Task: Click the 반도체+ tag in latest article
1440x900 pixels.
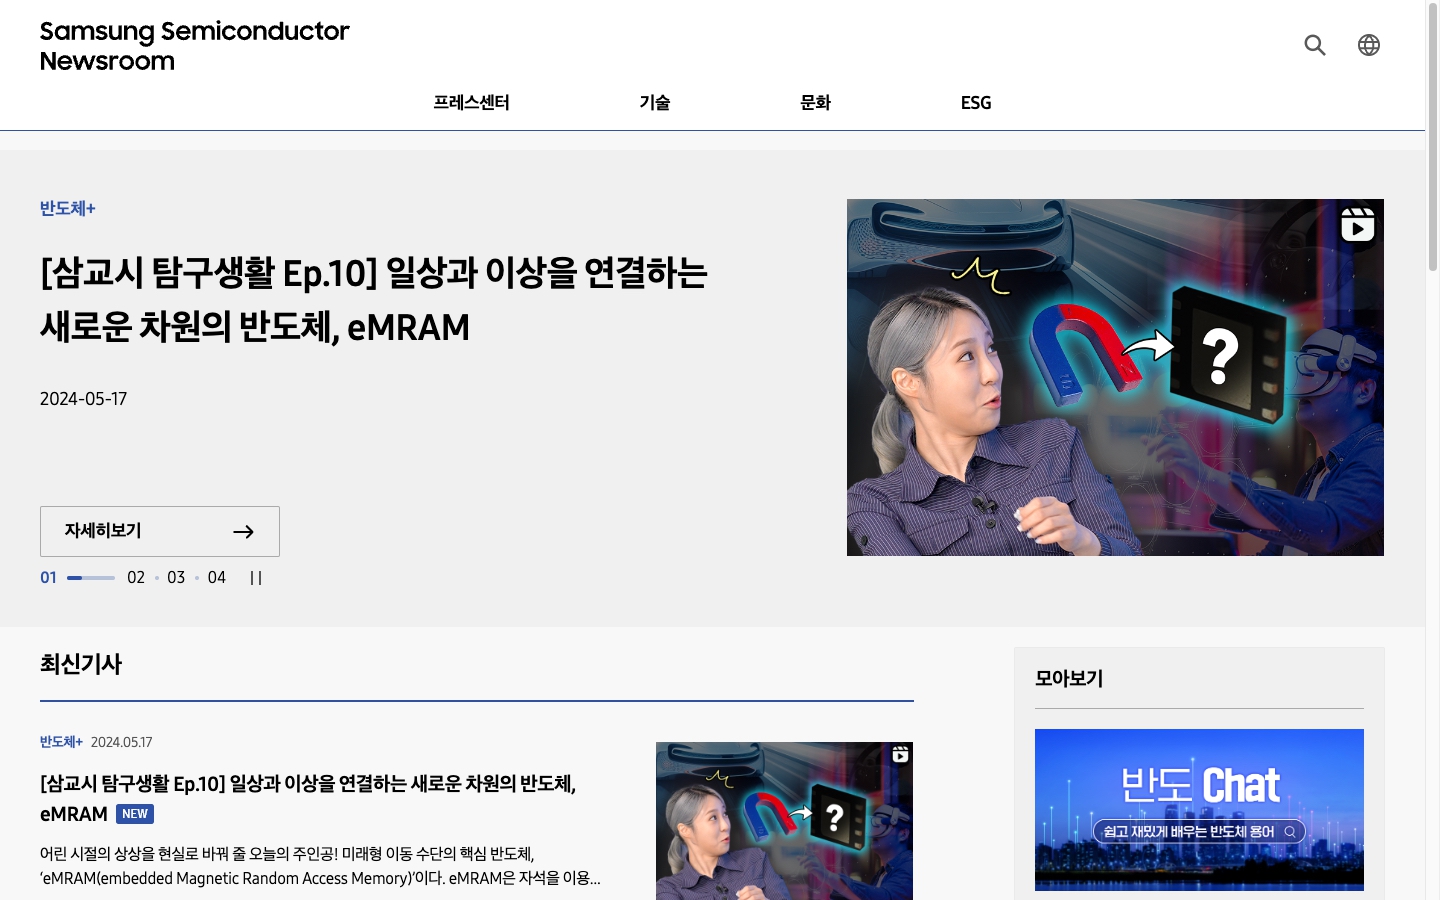Action: (x=61, y=742)
